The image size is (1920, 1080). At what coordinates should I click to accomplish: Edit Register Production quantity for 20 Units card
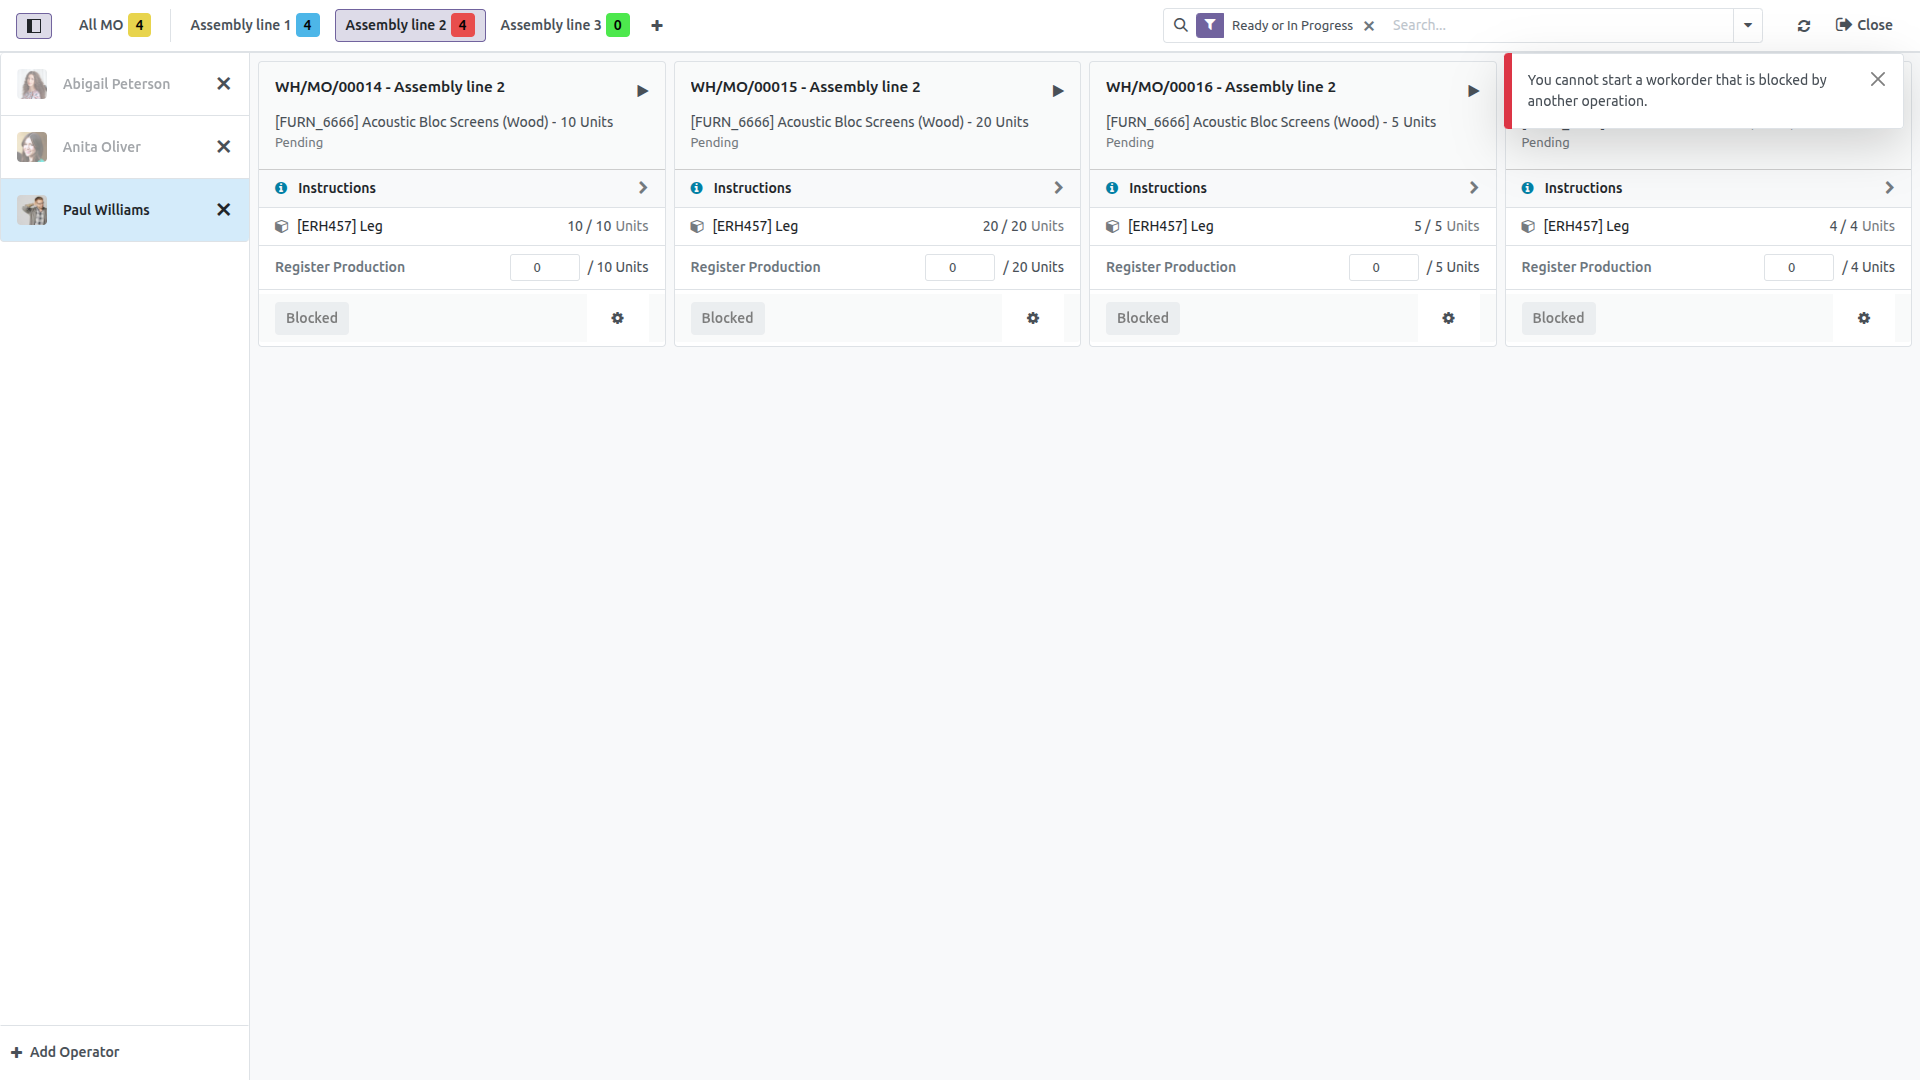pos(960,267)
